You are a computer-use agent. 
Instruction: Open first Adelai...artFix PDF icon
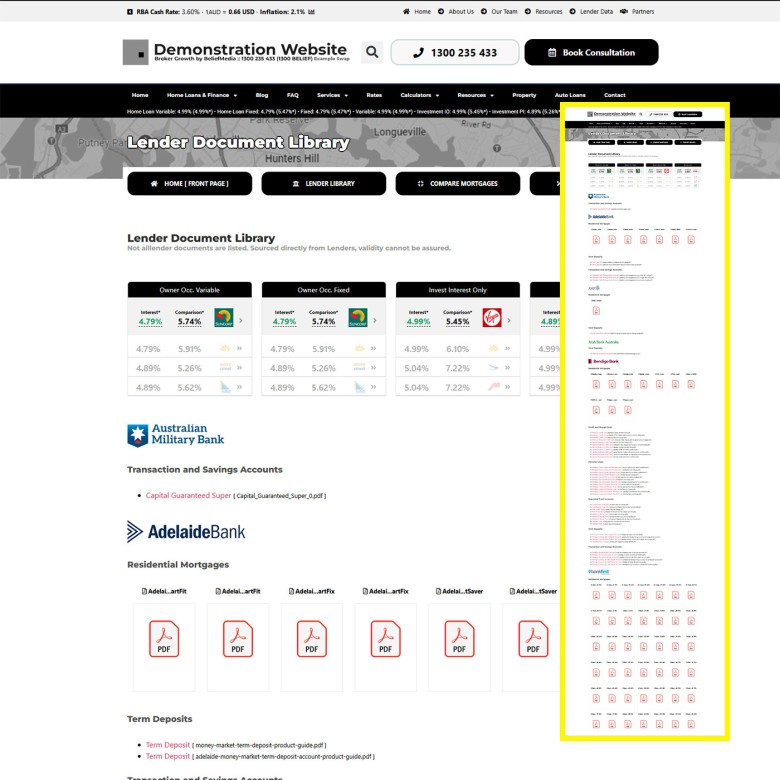pos(312,639)
